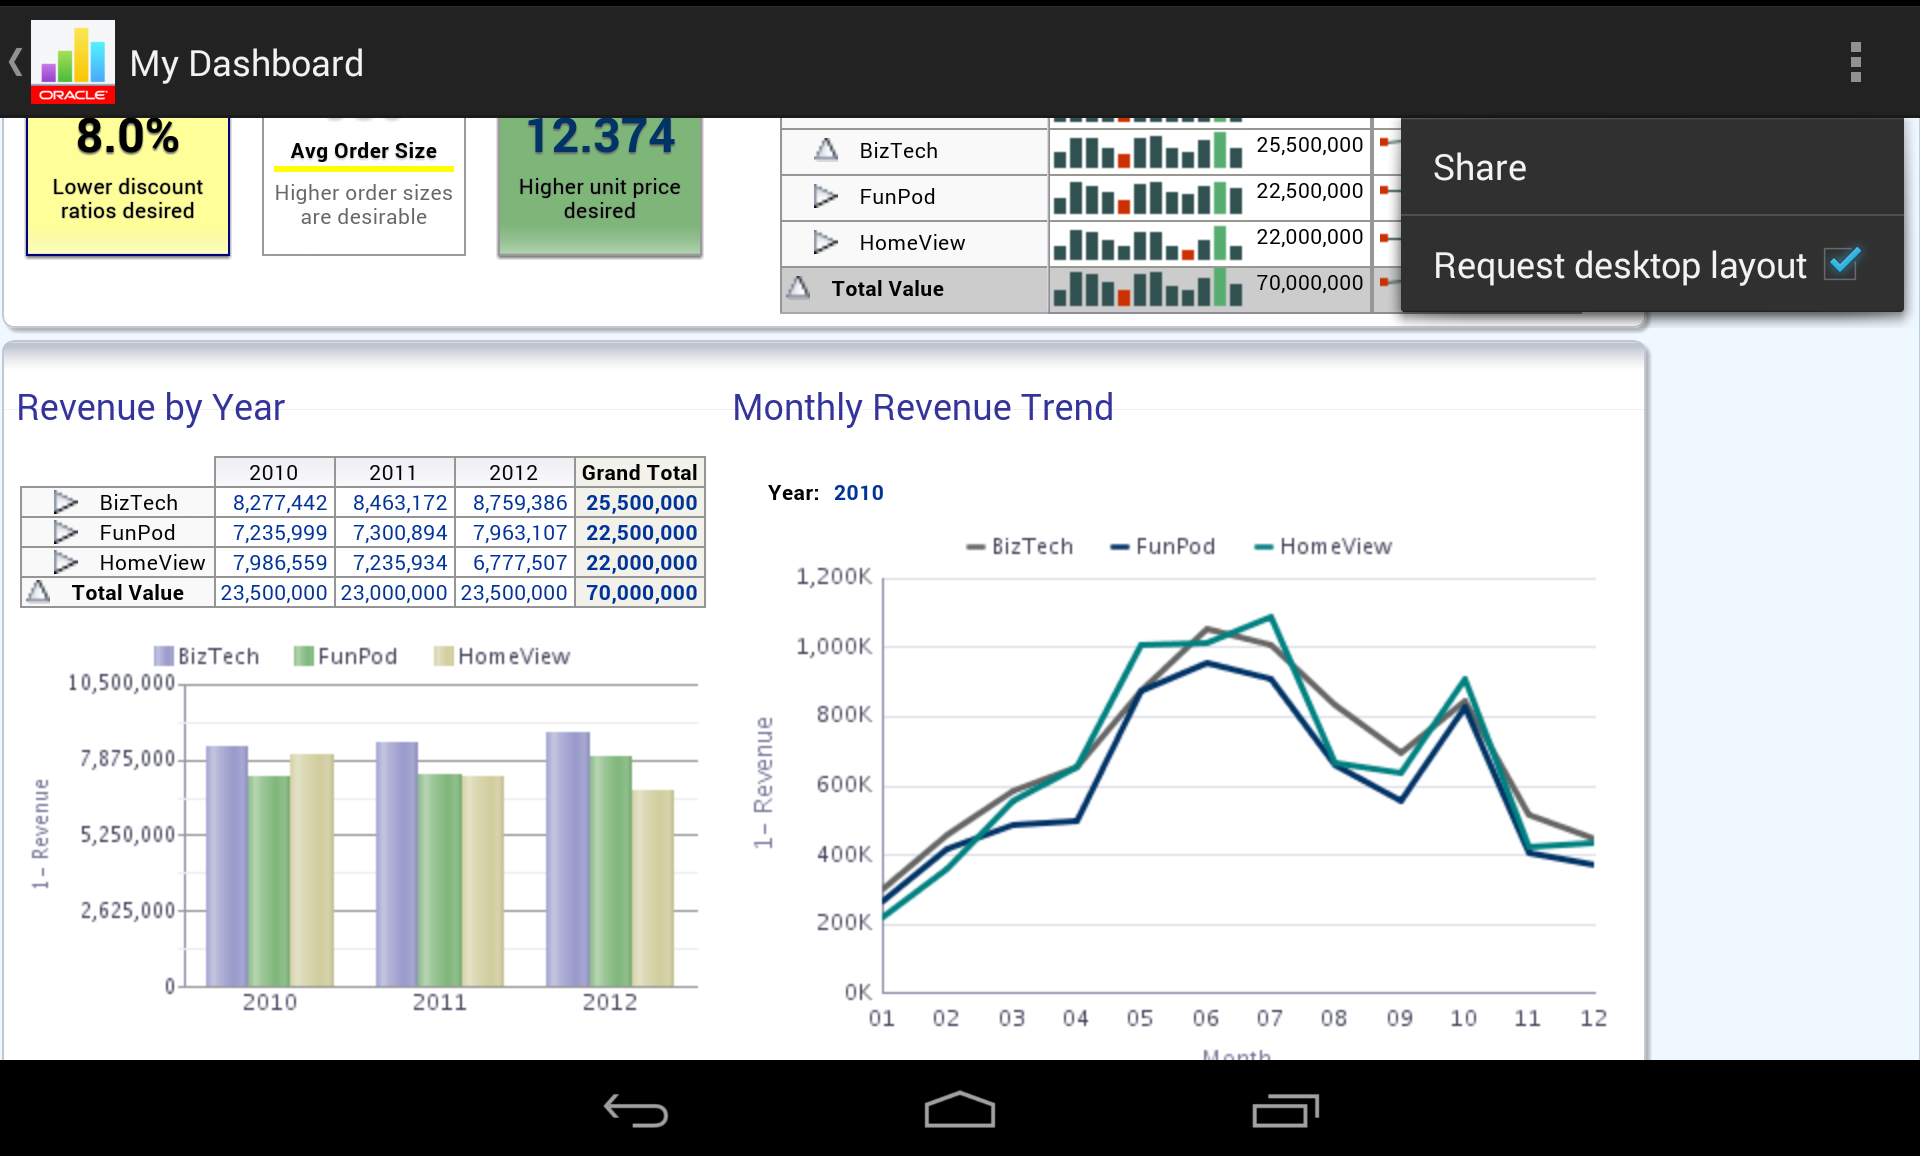Tap the yellow 8.0% discount ratio tile

[x=128, y=186]
